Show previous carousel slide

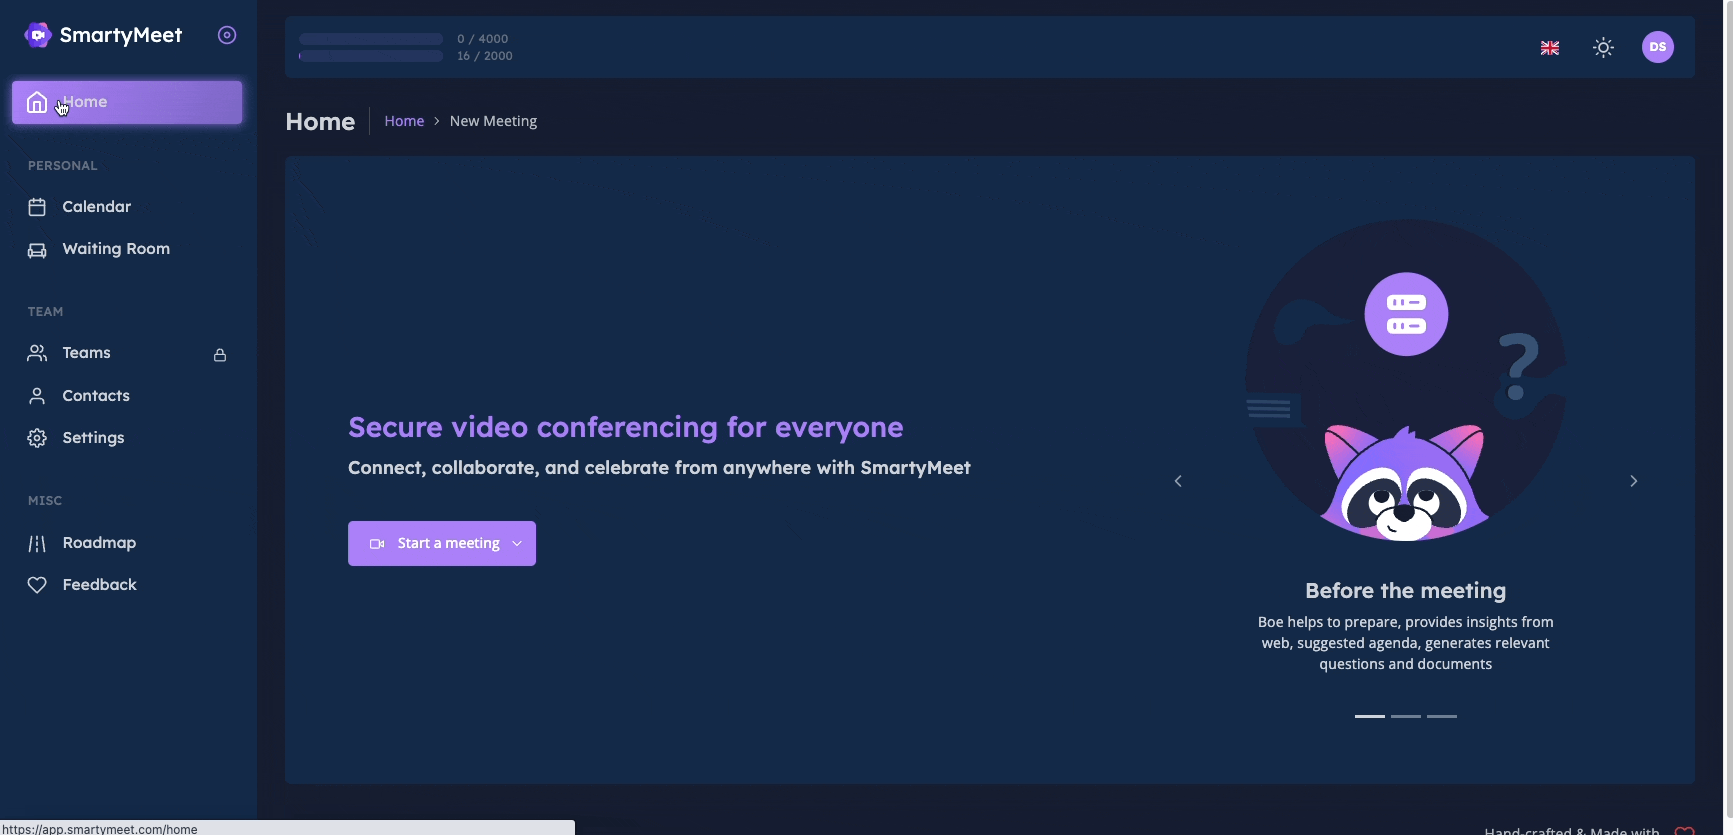click(1178, 481)
